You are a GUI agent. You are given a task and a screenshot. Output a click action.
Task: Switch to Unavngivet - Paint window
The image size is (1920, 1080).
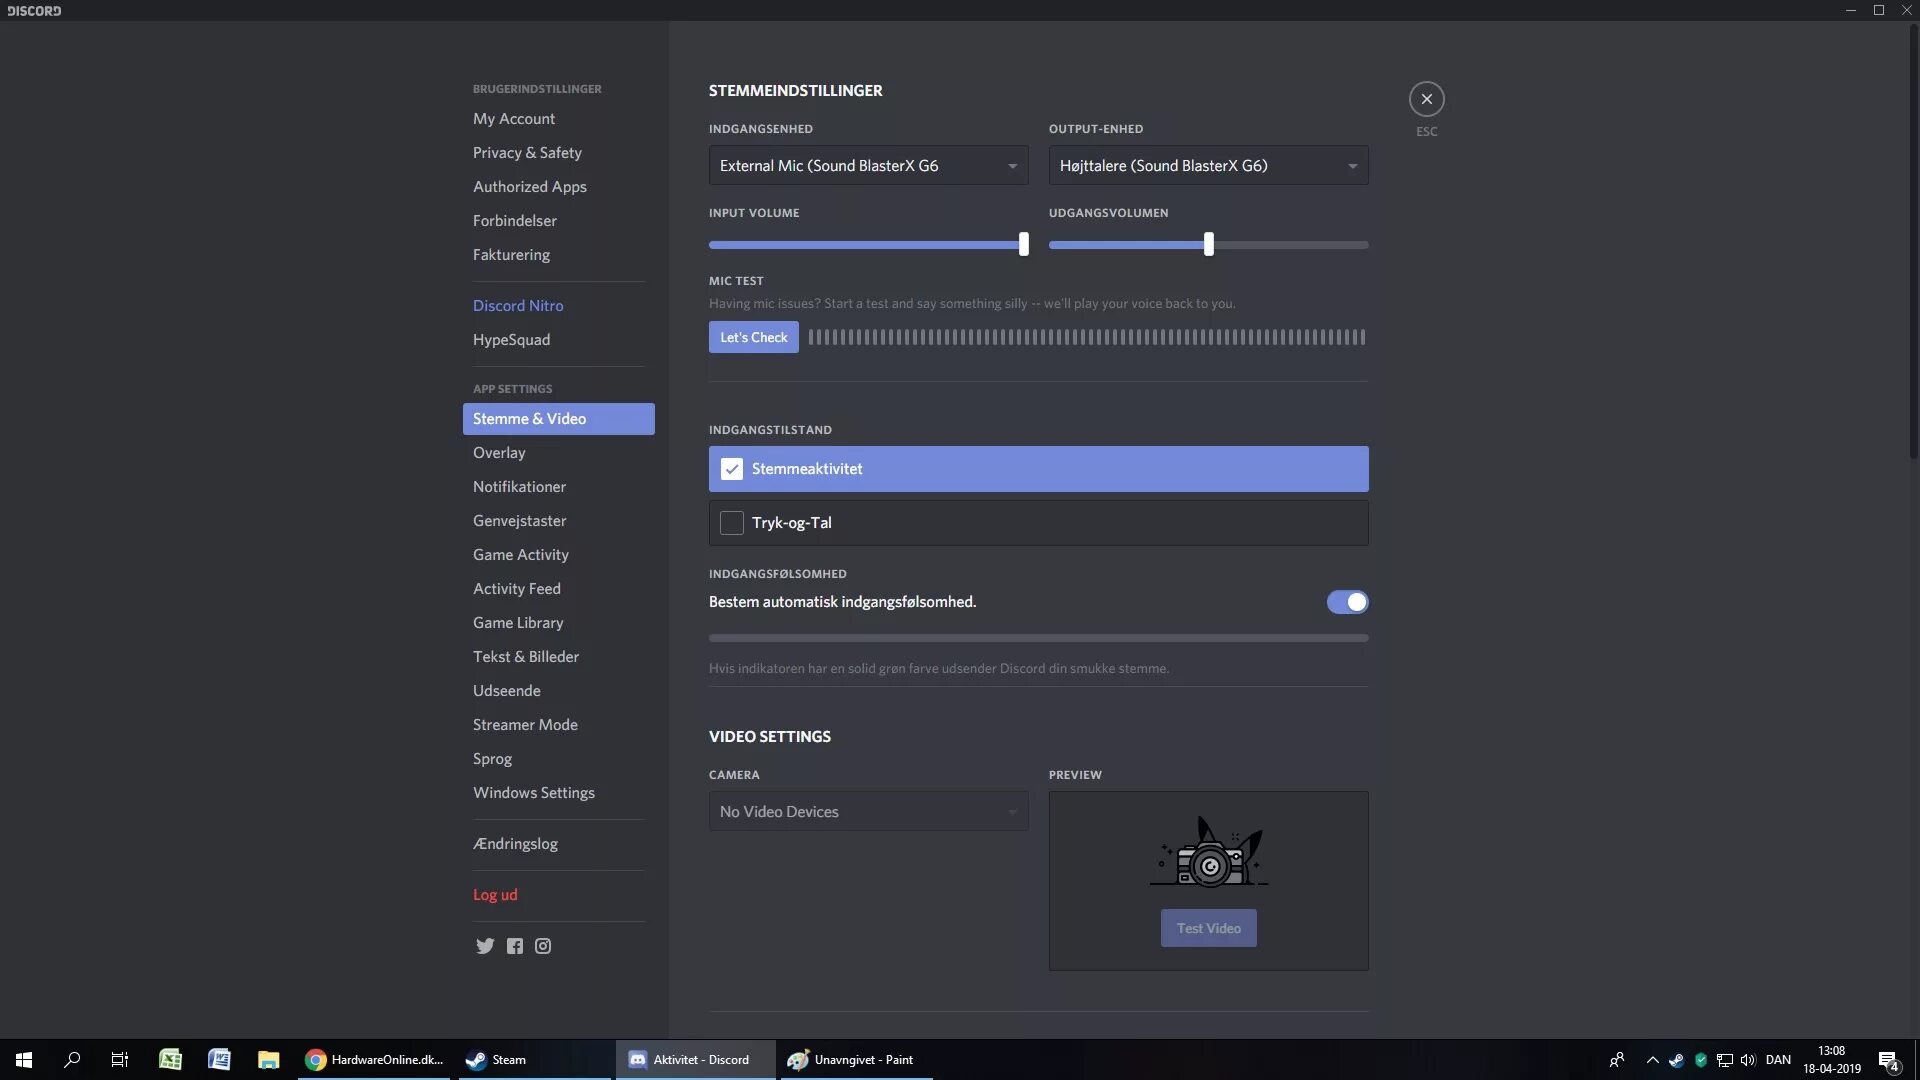(856, 1060)
